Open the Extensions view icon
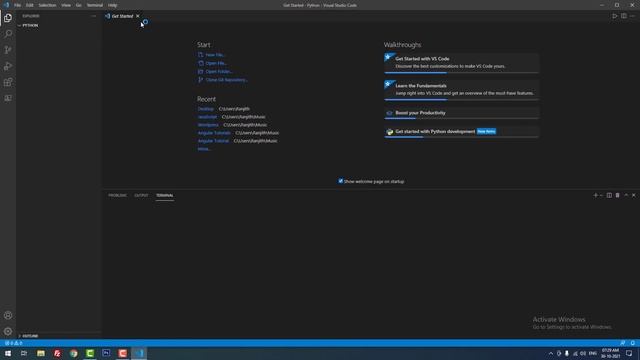Viewport: 640px width, 360px height. 8,82
